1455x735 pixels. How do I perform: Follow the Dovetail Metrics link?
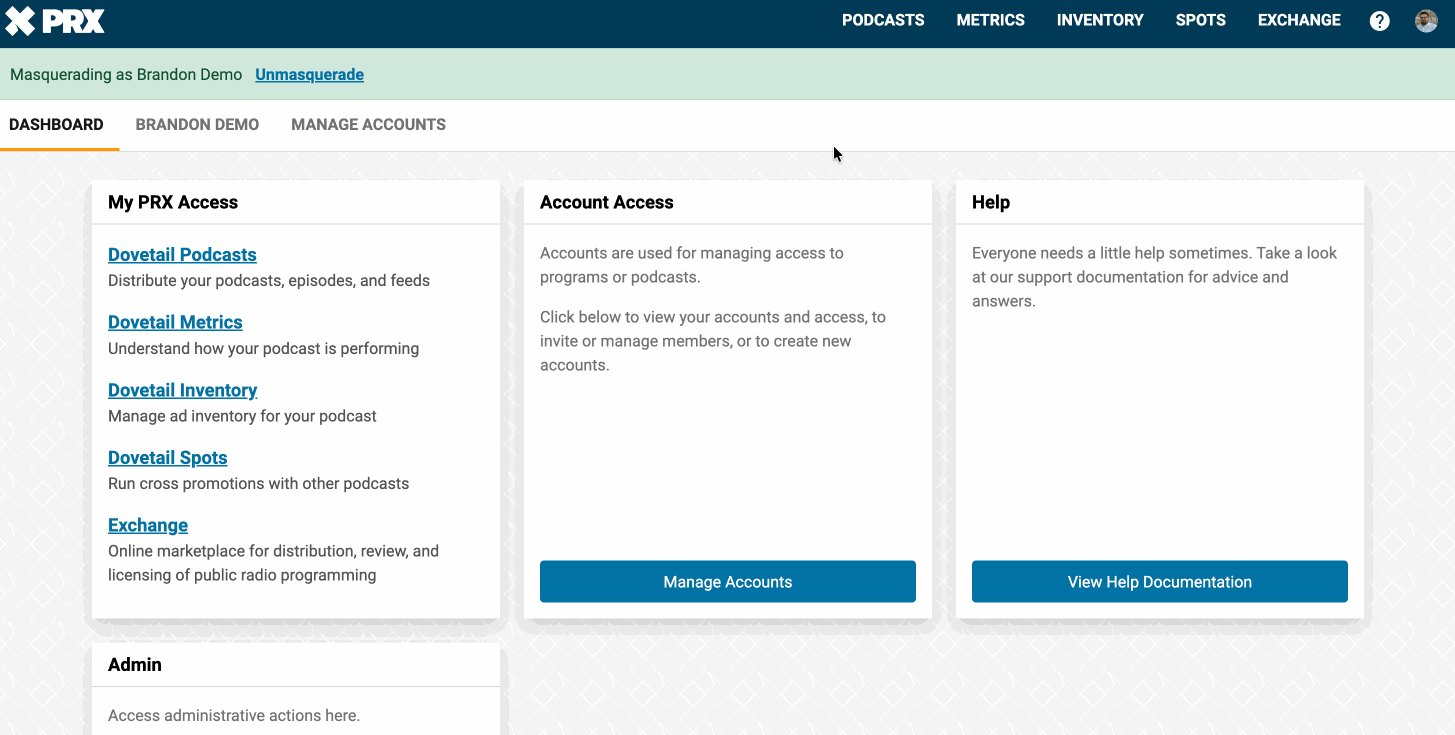click(175, 322)
